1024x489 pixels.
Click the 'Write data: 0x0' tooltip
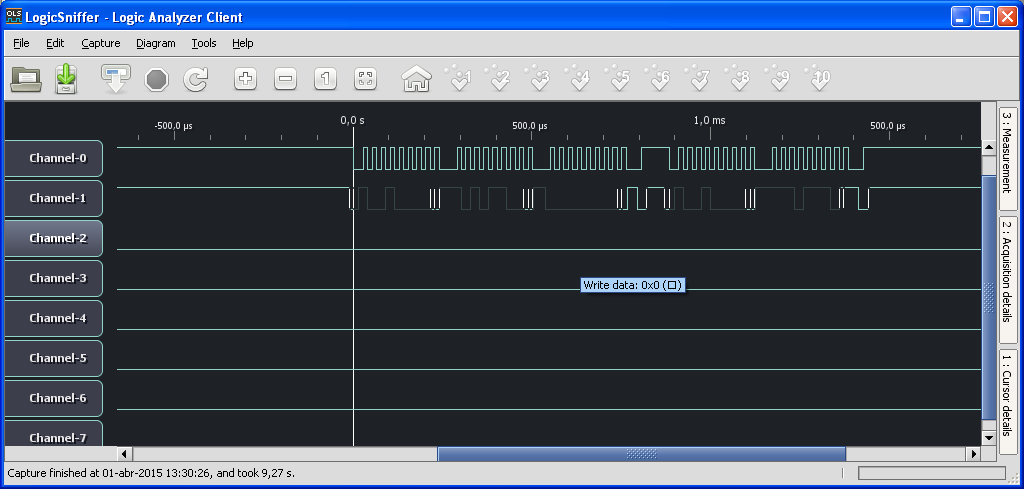pyautogui.click(x=633, y=285)
